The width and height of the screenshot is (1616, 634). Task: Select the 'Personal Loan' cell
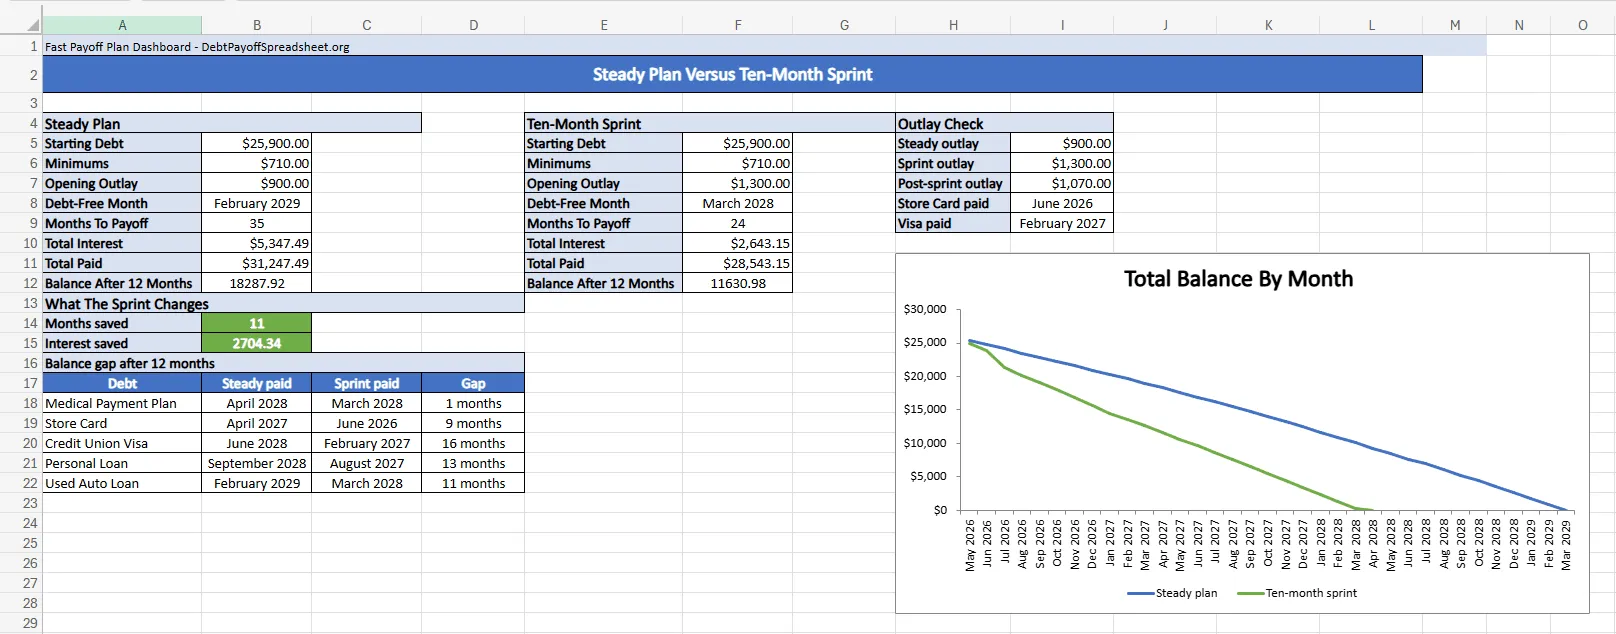pyautogui.click(x=122, y=463)
